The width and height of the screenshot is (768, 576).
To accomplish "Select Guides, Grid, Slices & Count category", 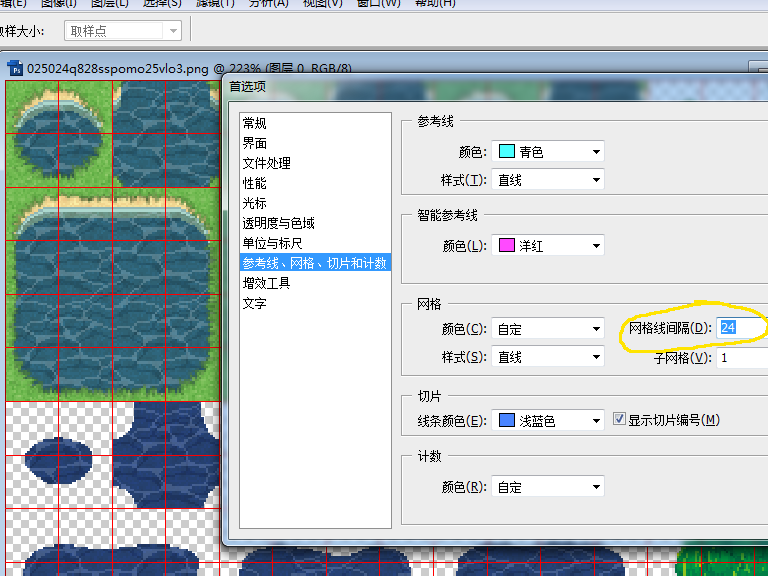I will (x=315, y=264).
